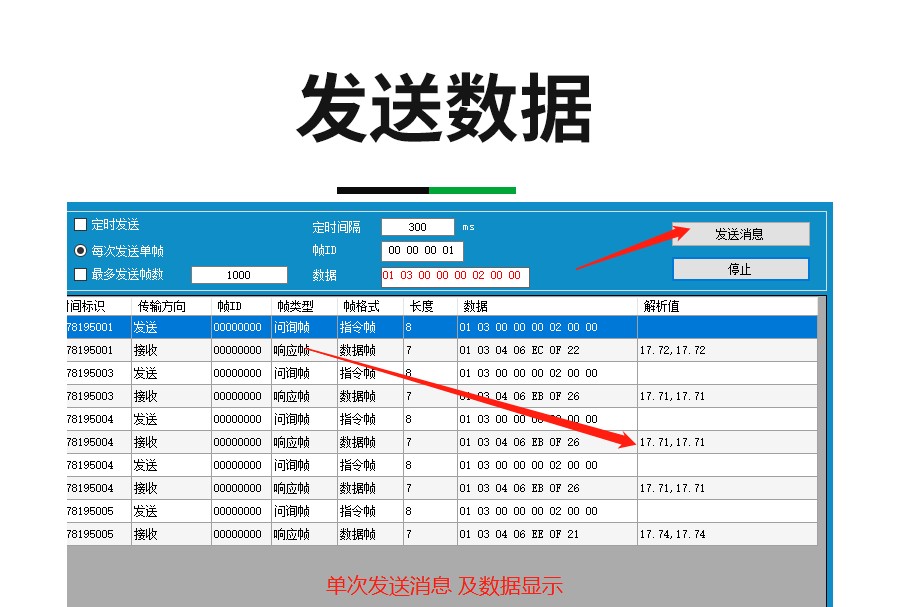The image size is (900, 607).
Task: Select the highlighted blue first table row
Action: 440,327
